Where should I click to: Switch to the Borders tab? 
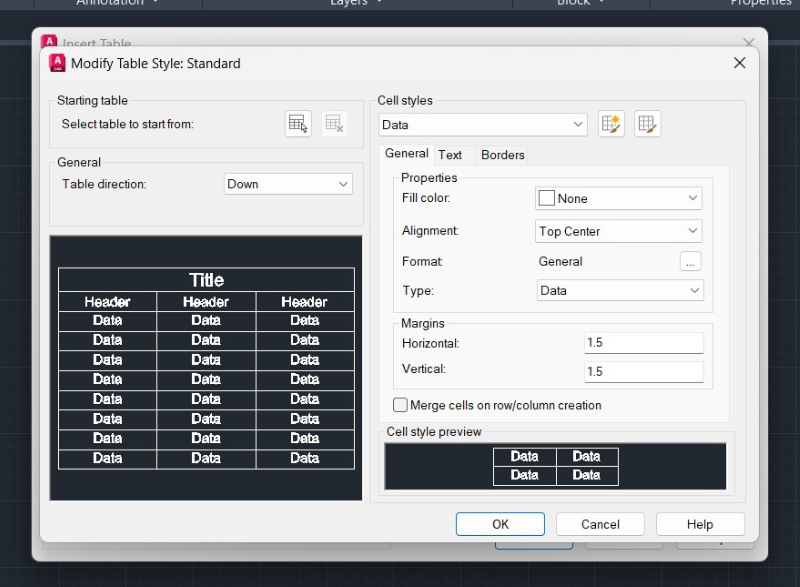tap(503, 155)
